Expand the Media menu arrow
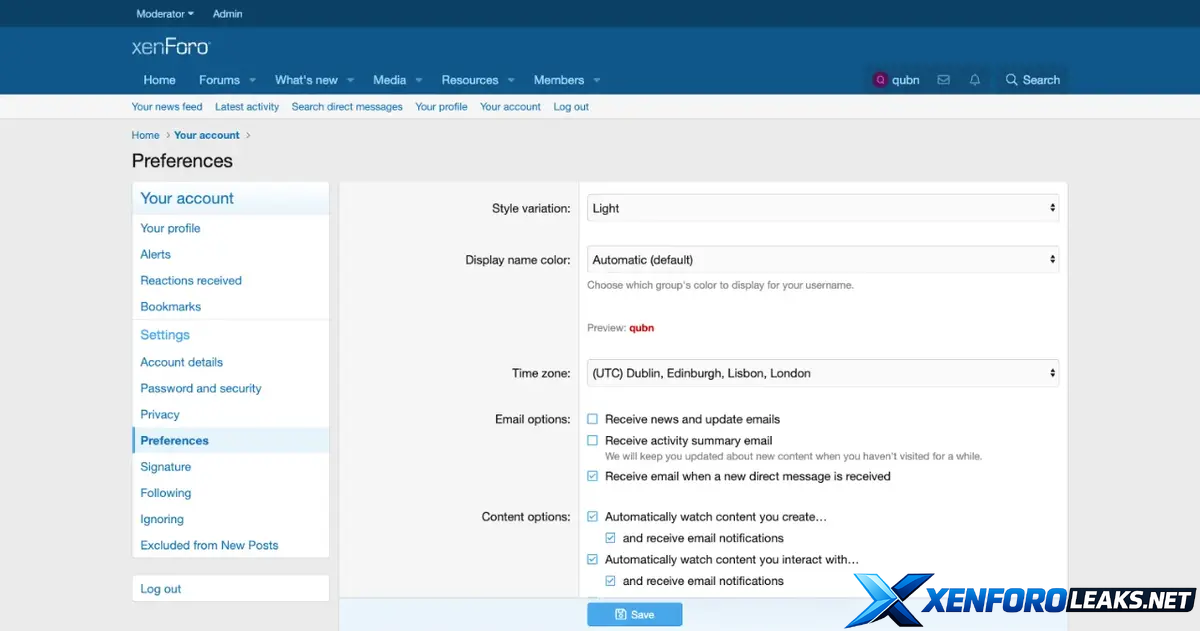The width and height of the screenshot is (1200, 631). tap(419, 80)
